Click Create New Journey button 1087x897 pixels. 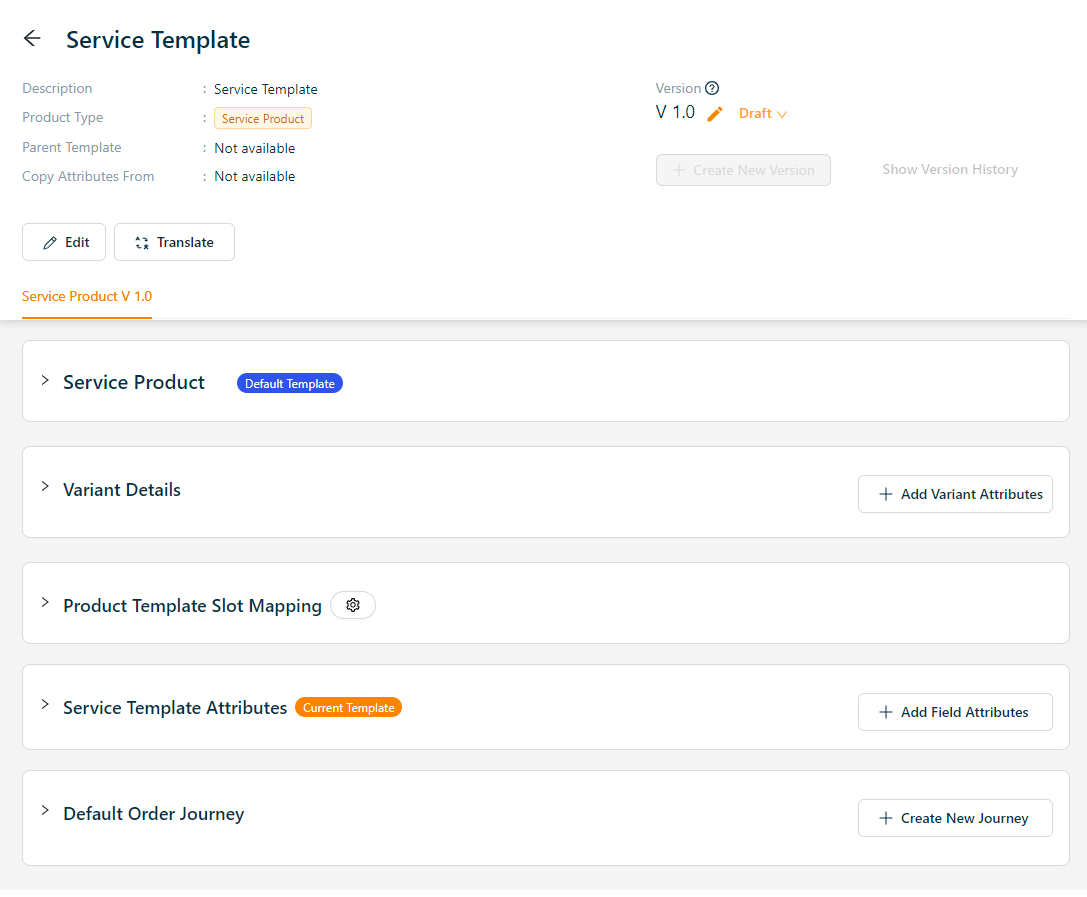pos(955,818)
